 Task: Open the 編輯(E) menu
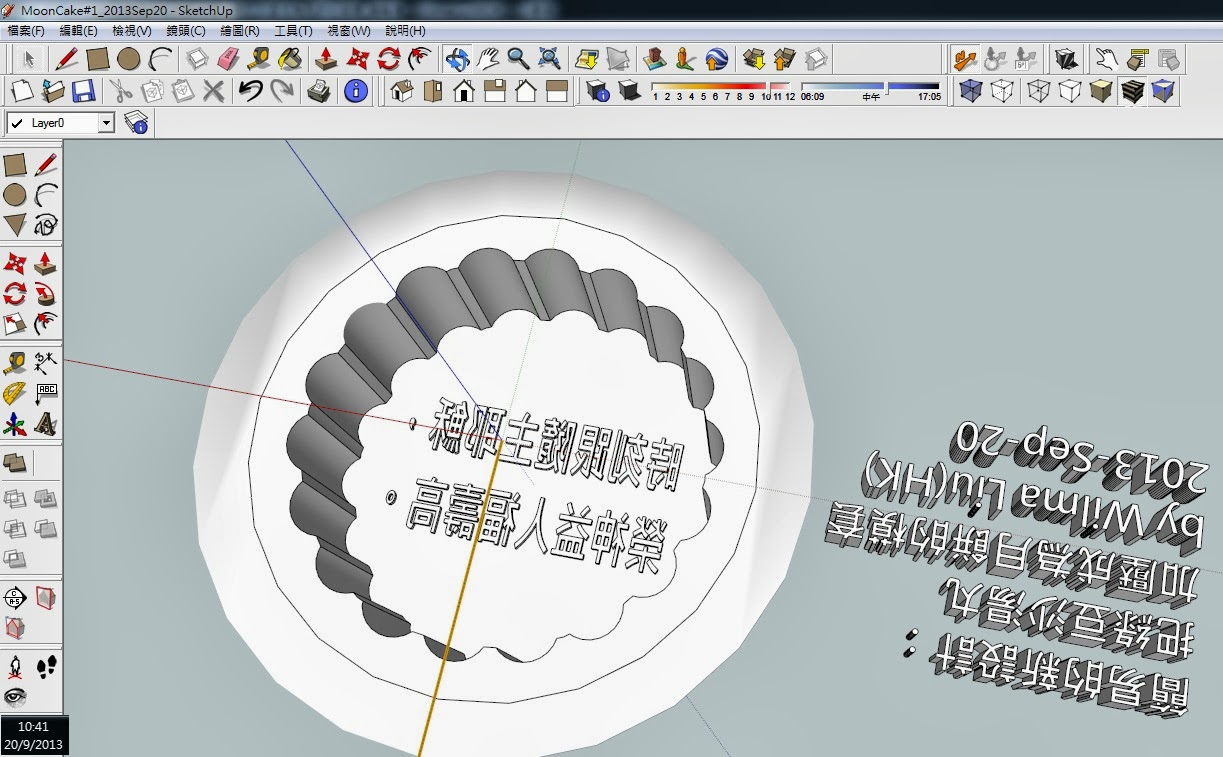click(x=78, y=31)
